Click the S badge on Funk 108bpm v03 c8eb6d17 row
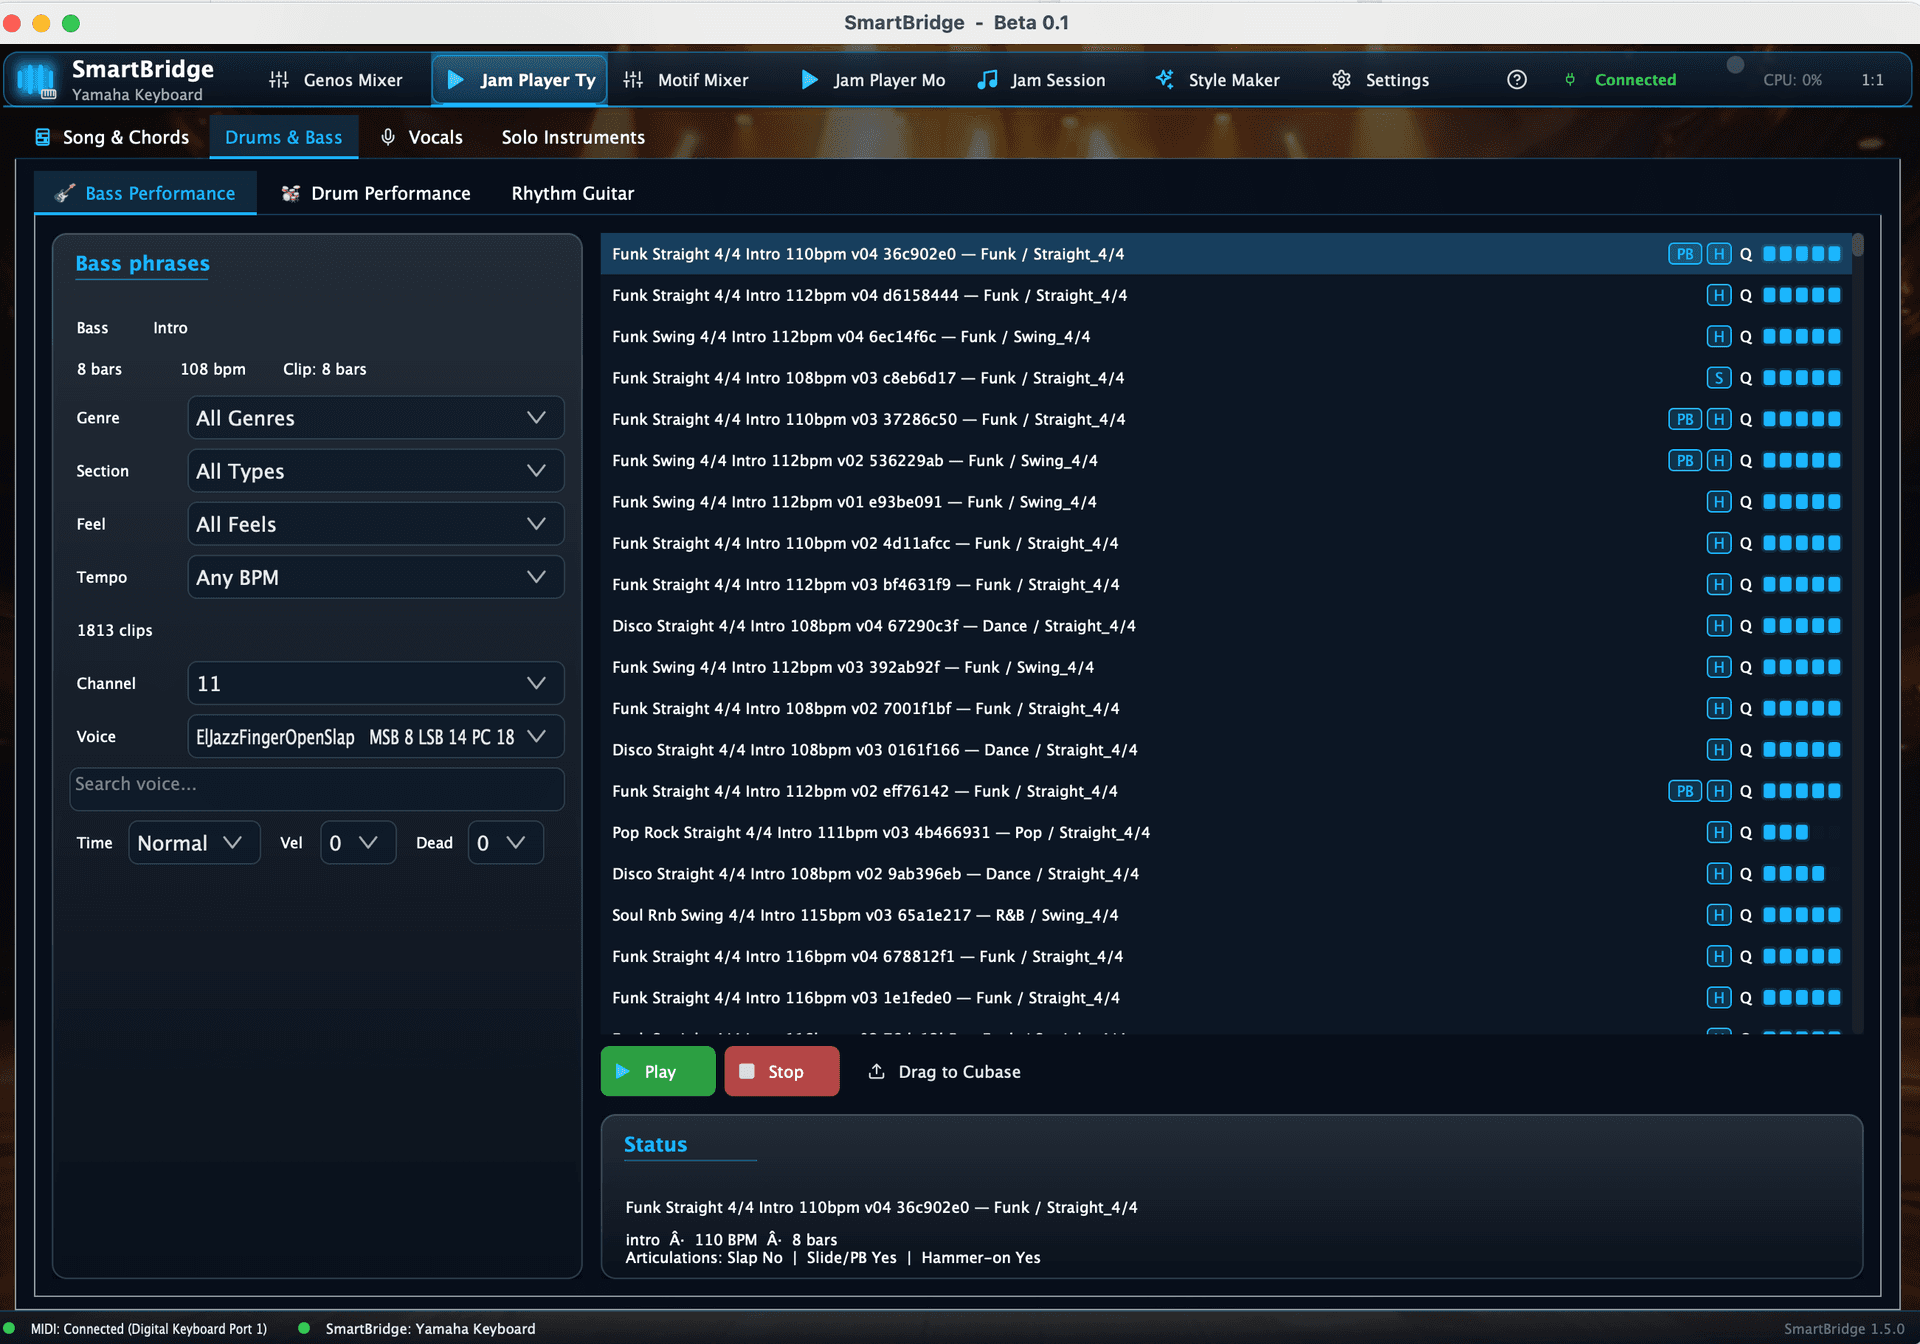The image size is (1920, 1344). (x=1718, y=378)
